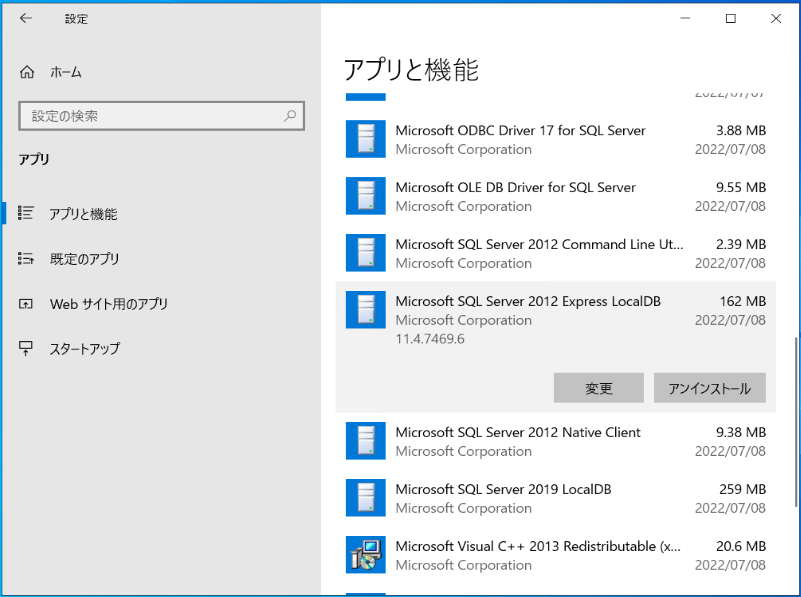Click the 9.38 MB size value
The image size is (801, 597).
click(741, 432)
